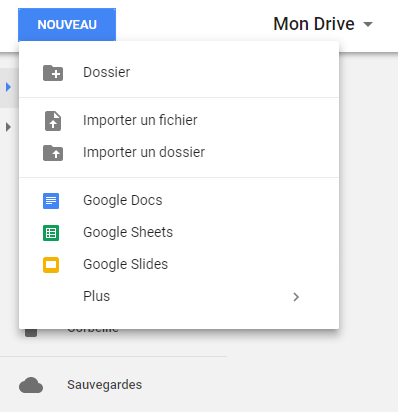
Task: Click the yellow Google Slides icon
Action: (x=51, y=265)
